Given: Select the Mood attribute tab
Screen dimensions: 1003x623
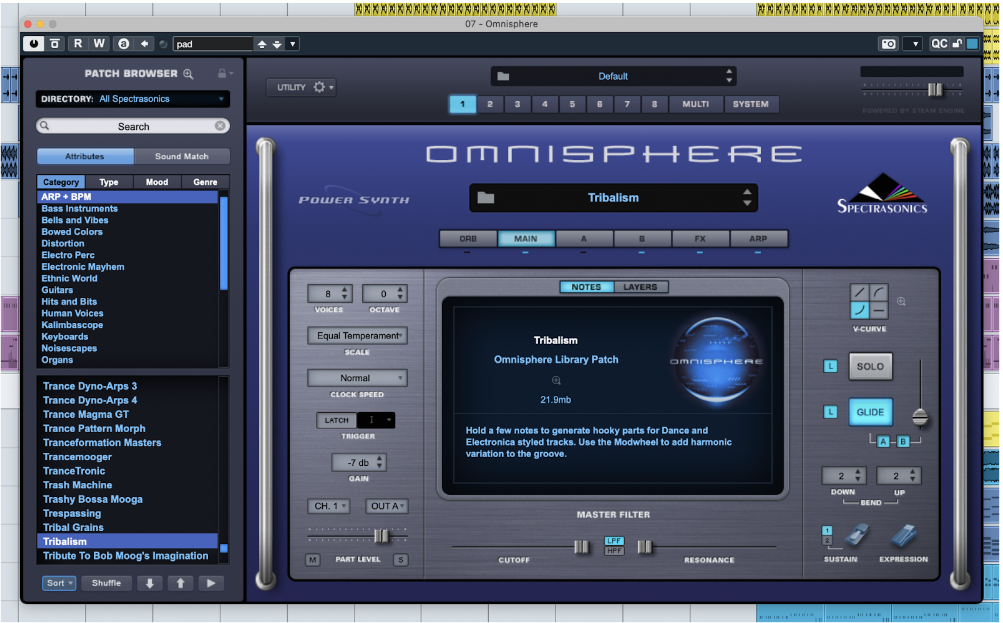Looking at the screenshot, I should [157, 182].
